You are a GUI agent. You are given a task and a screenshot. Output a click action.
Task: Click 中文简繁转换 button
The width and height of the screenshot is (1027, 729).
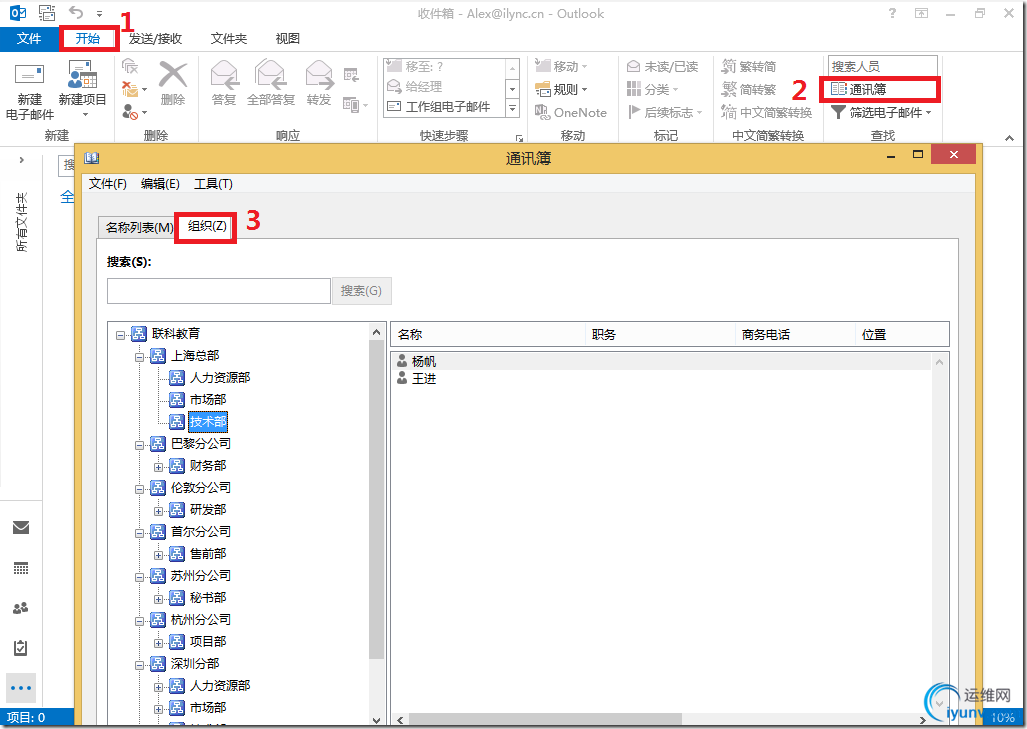(x=766, y=113)
